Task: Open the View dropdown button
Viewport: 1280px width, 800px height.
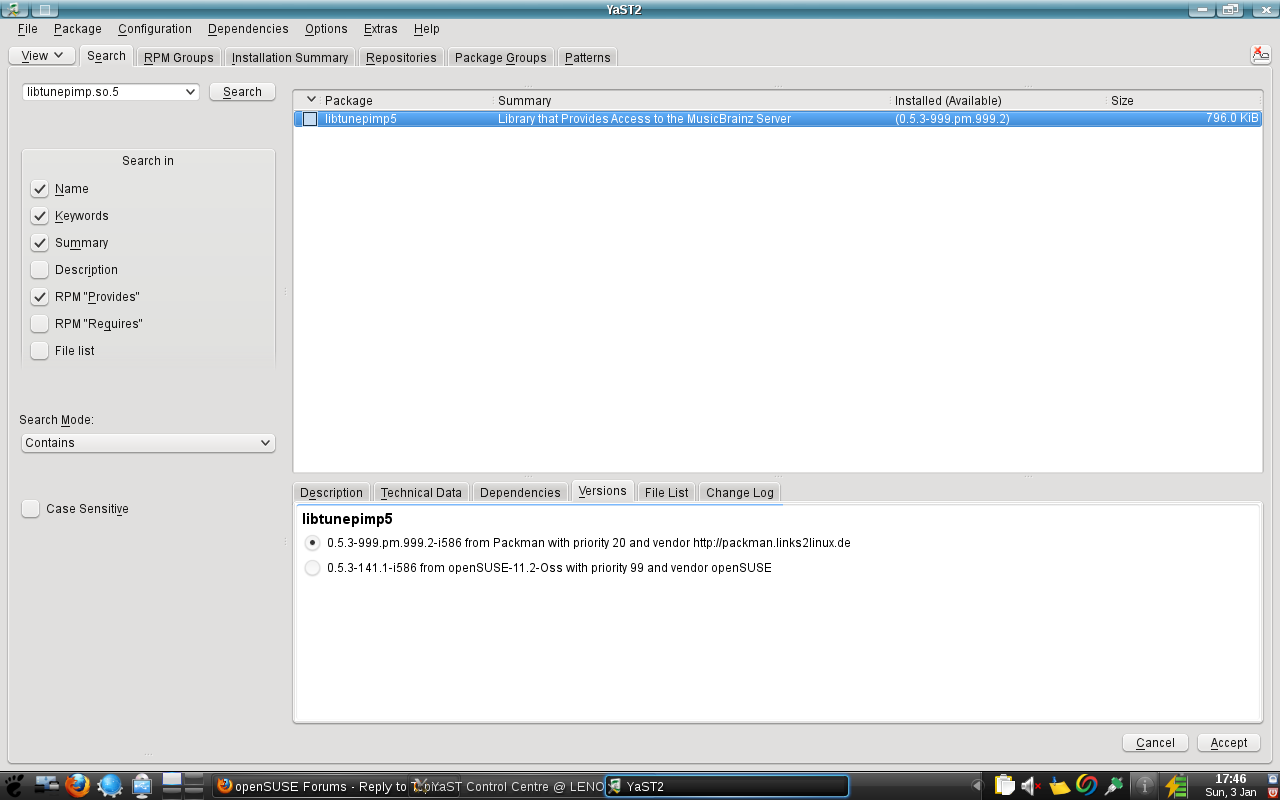Action: tap(42, 56)
